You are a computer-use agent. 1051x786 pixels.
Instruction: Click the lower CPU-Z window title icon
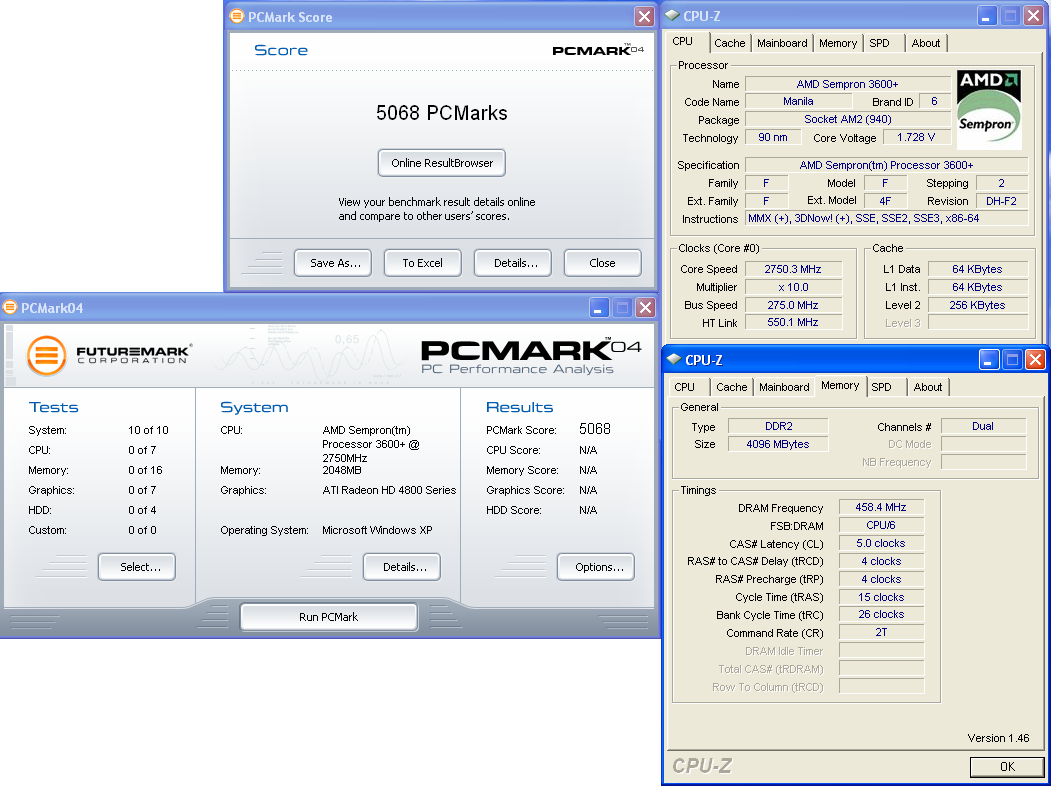click(x=674, y=359)
